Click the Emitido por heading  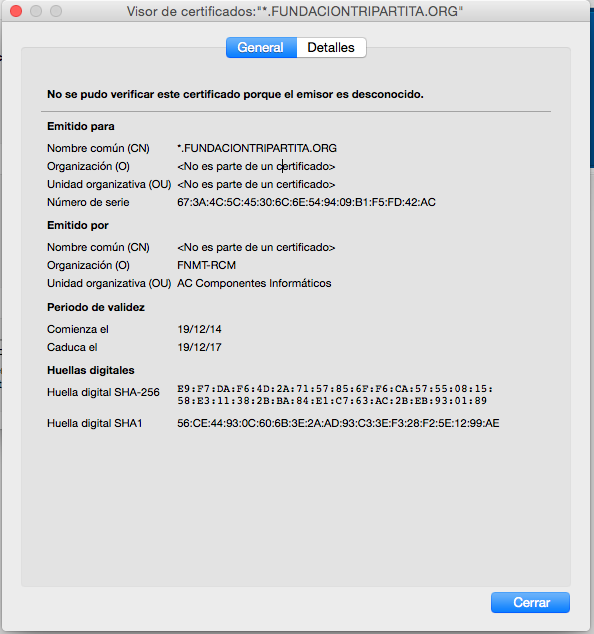point(78,225)
